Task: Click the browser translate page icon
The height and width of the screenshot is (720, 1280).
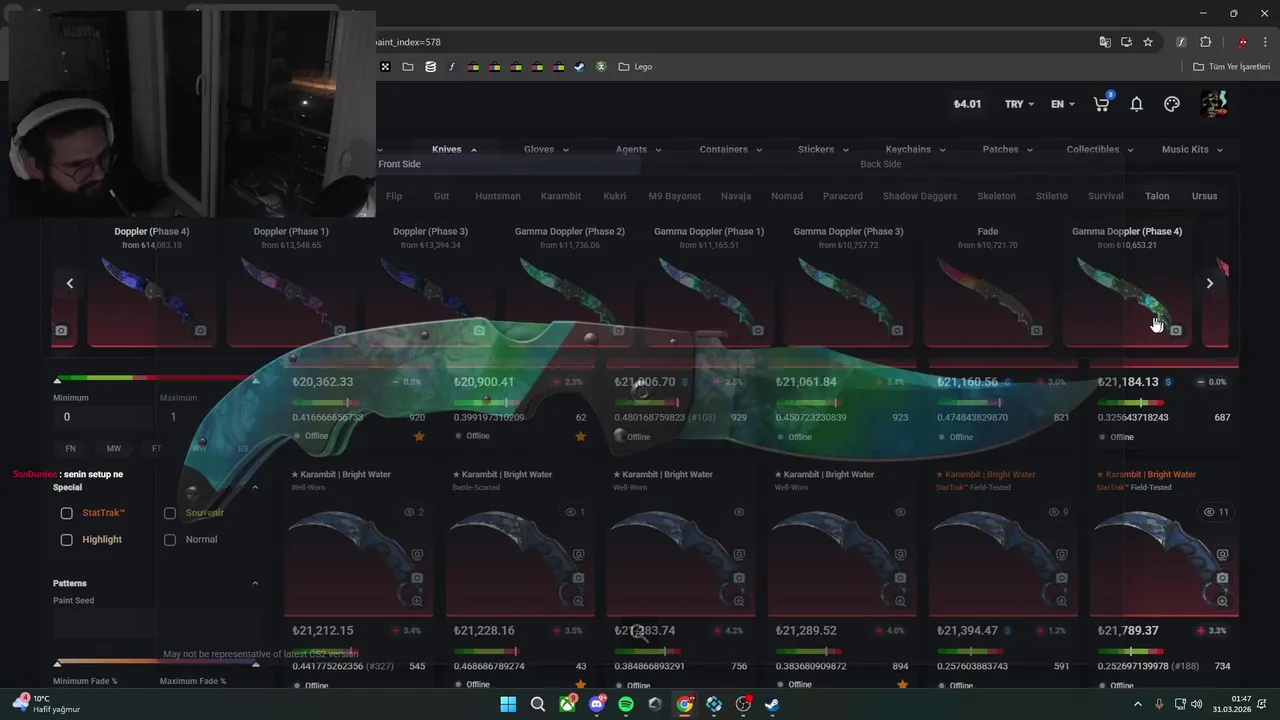Action: coord(1105,42)
